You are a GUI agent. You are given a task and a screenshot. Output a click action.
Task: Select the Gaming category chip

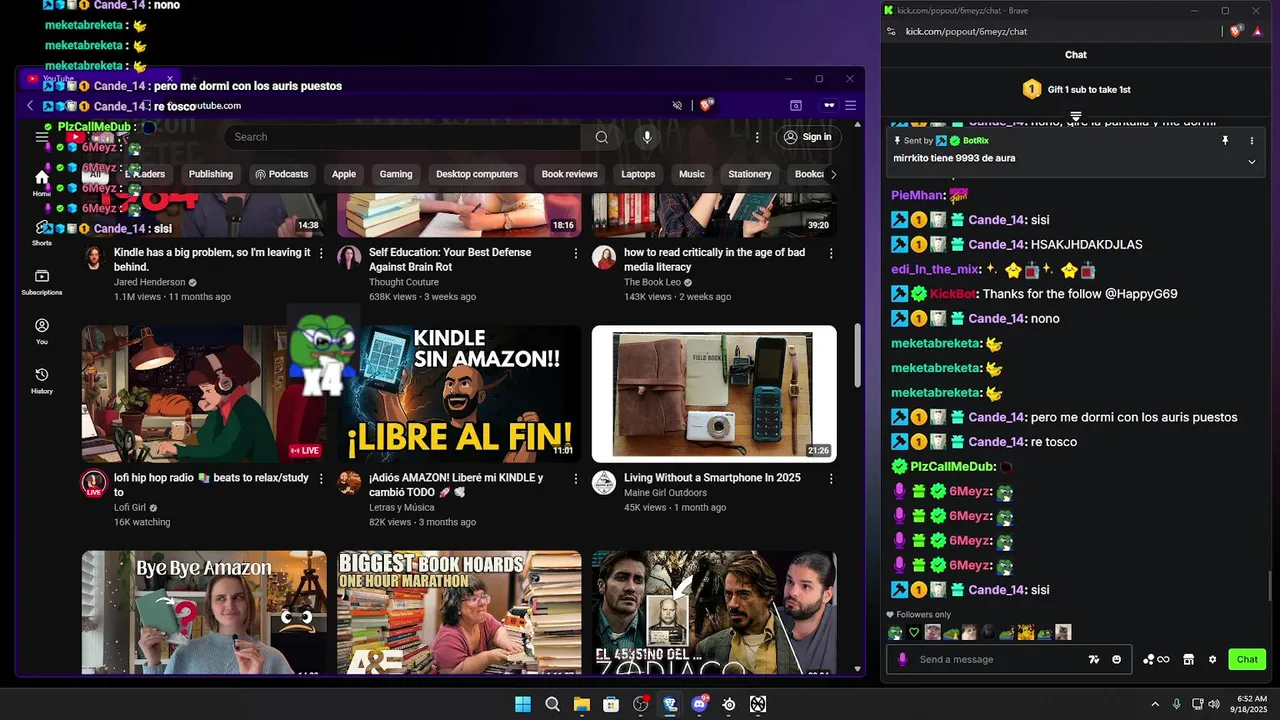click(396, 174)
